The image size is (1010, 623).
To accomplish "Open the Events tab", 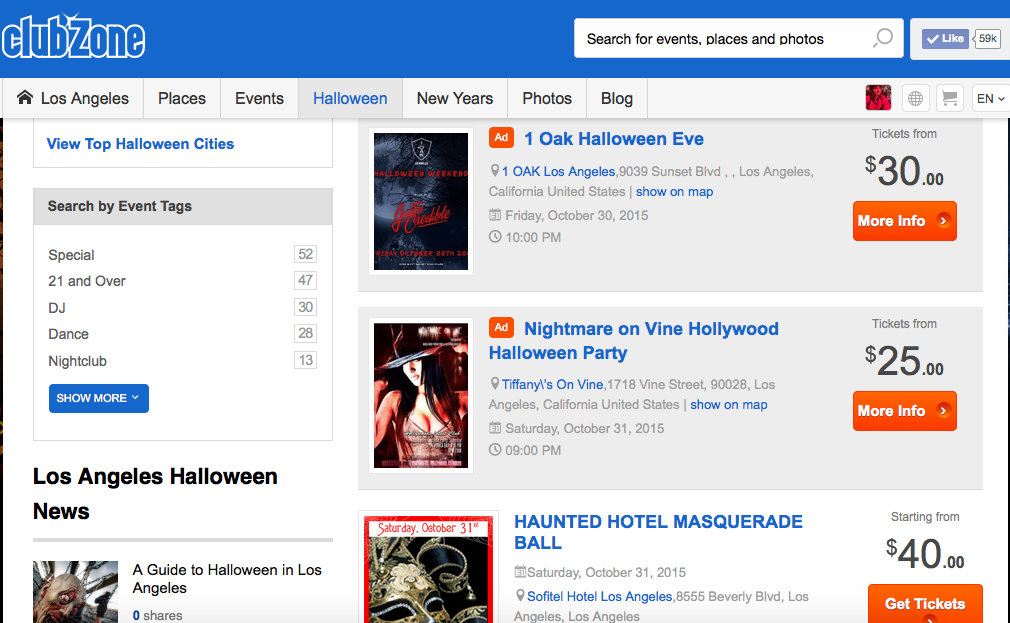I will tap(259, 99).
